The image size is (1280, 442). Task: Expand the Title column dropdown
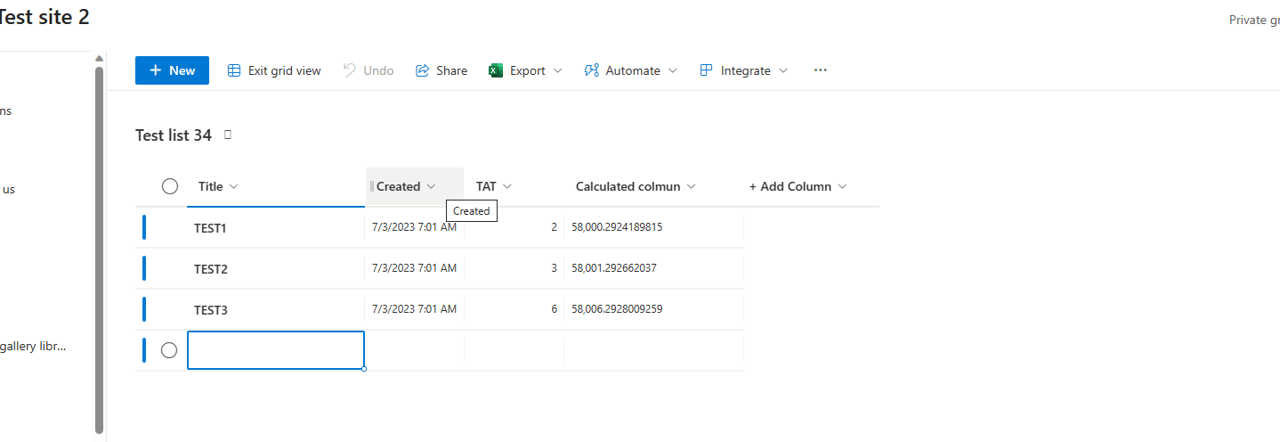pos(234,187)
